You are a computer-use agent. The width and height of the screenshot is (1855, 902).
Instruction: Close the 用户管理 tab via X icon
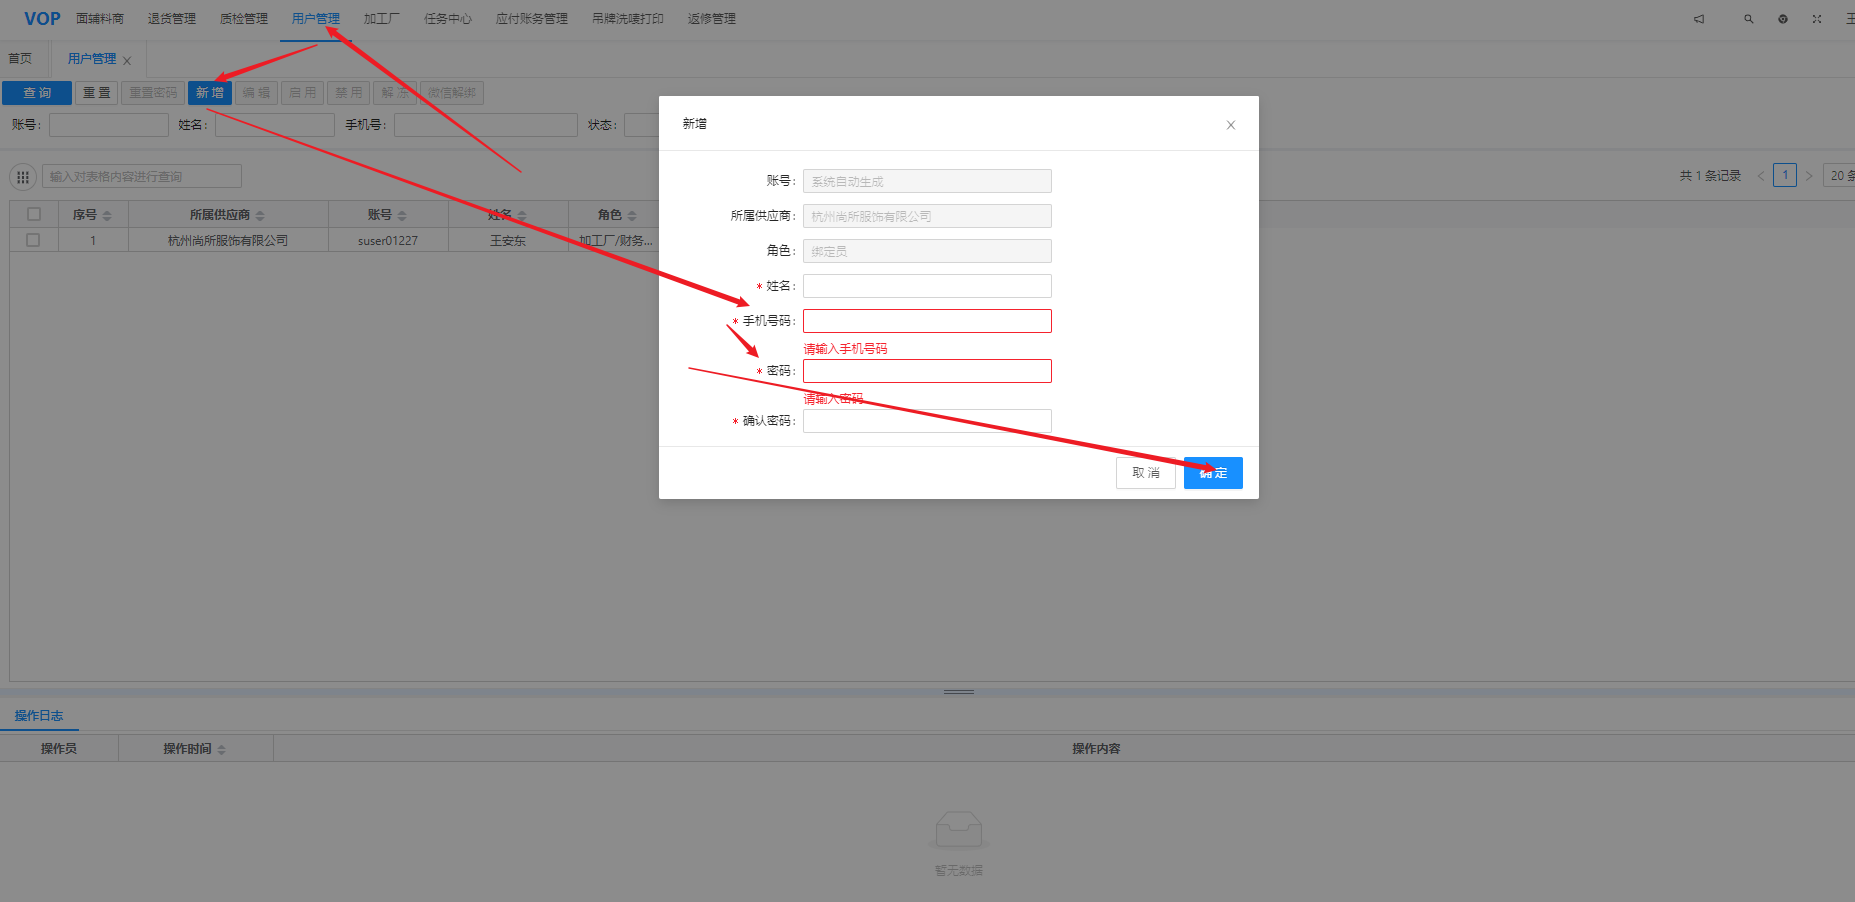pyautogui.click(x=127, y=61)
